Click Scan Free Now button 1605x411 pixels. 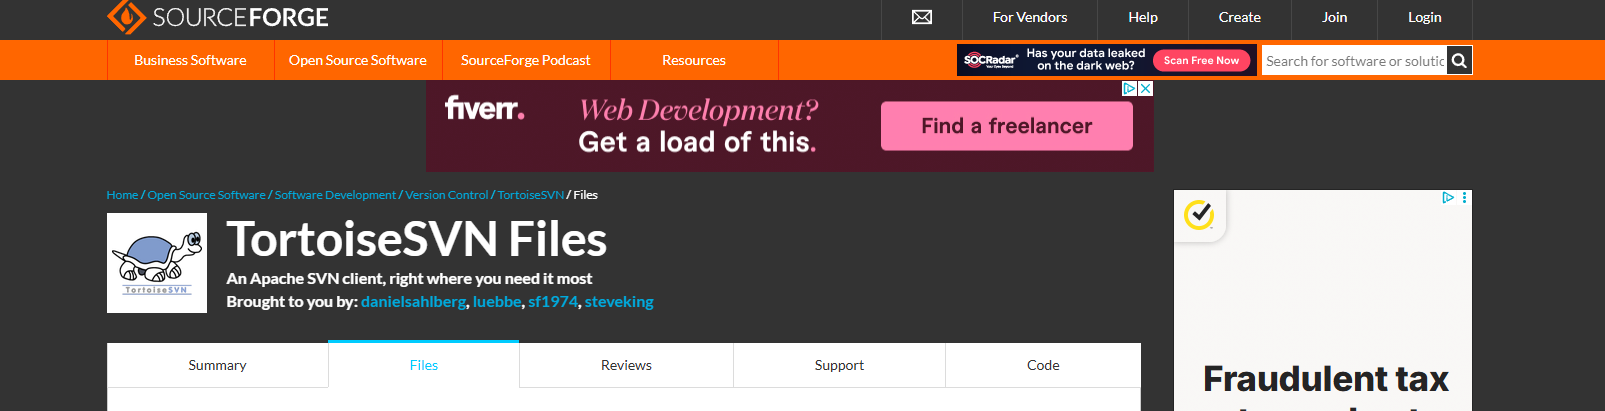point(1201,60)
